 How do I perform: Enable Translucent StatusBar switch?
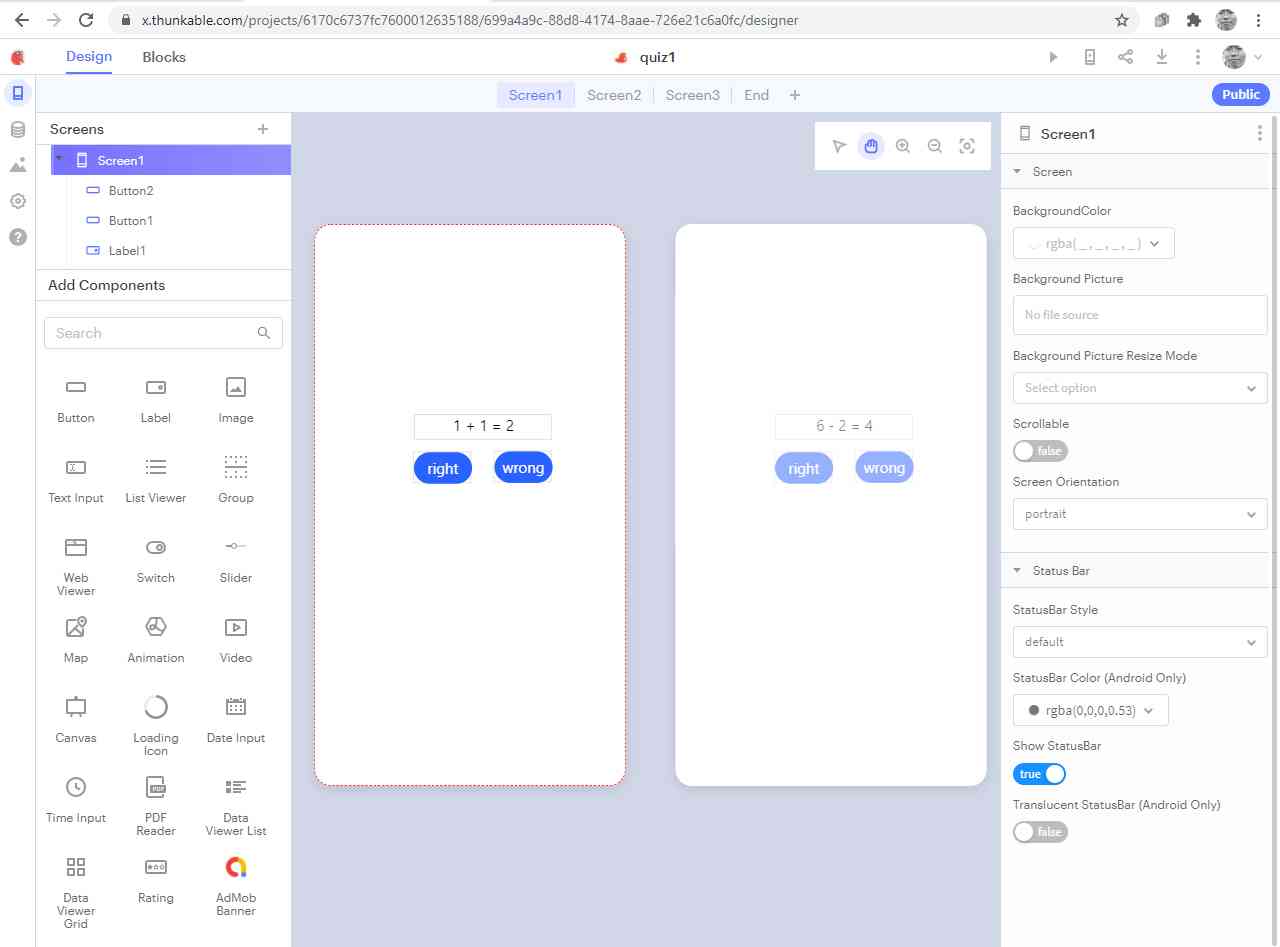click(x=1040, y=832)
